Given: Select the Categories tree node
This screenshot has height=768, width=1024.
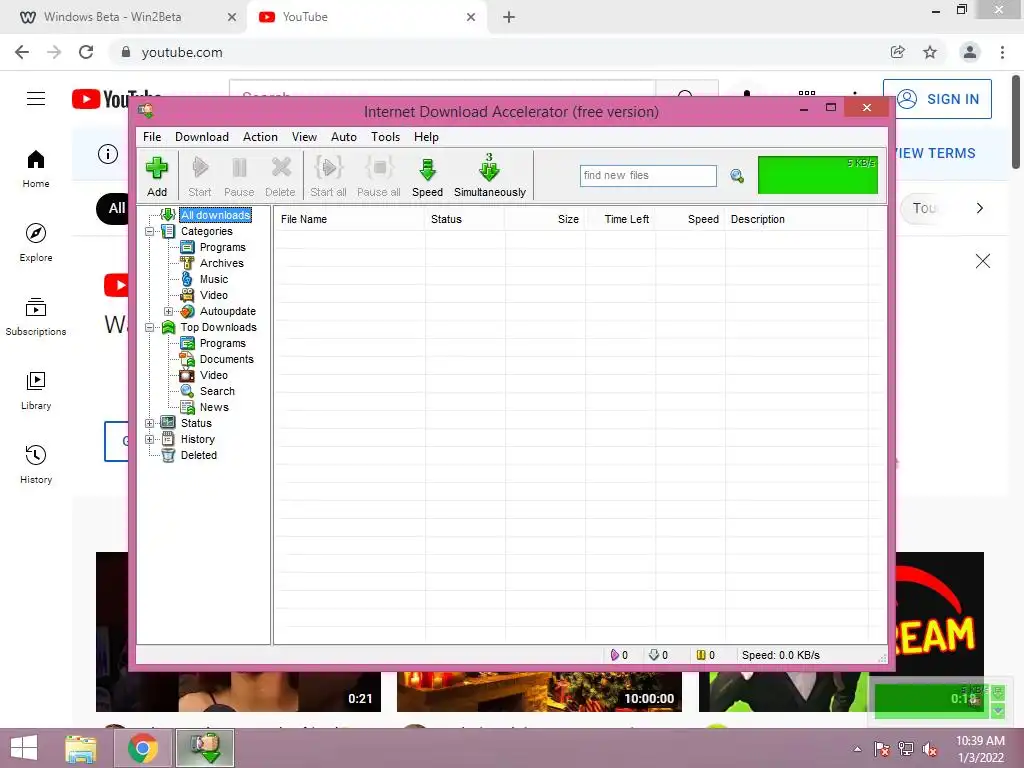Looking at the screenshot, I should click(x=206, y=231).
